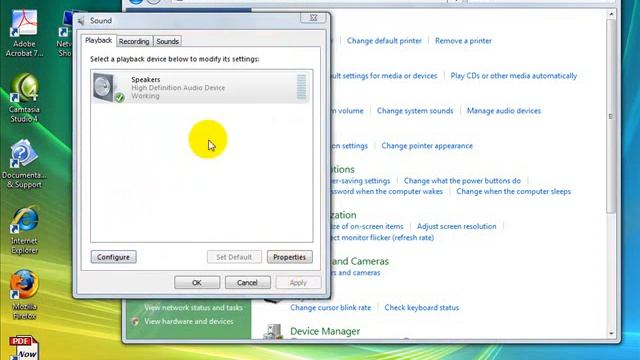
Task: Click the Configure button
Action: point(113,257)
